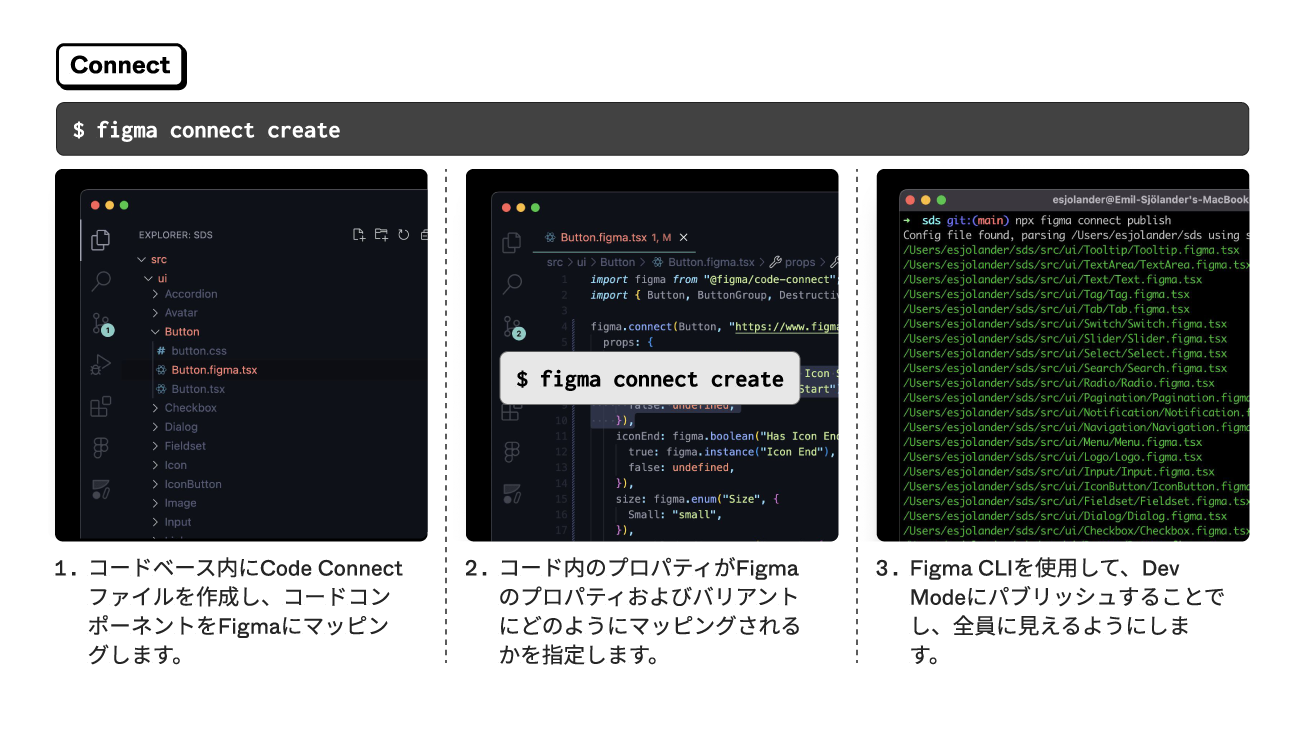Screen dimensions: 1300x731
Task: Open Explorer view in left VS Code window
Action: tap(100, 239)
